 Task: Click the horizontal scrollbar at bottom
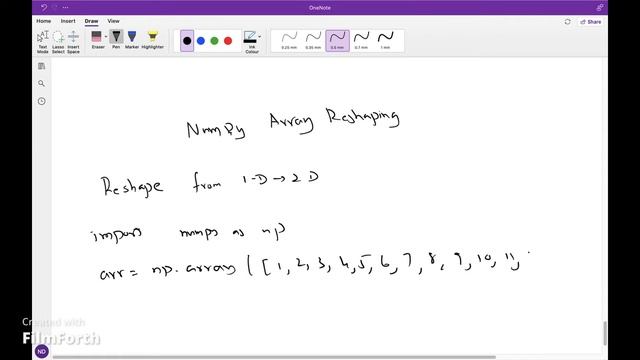point(274,357)
